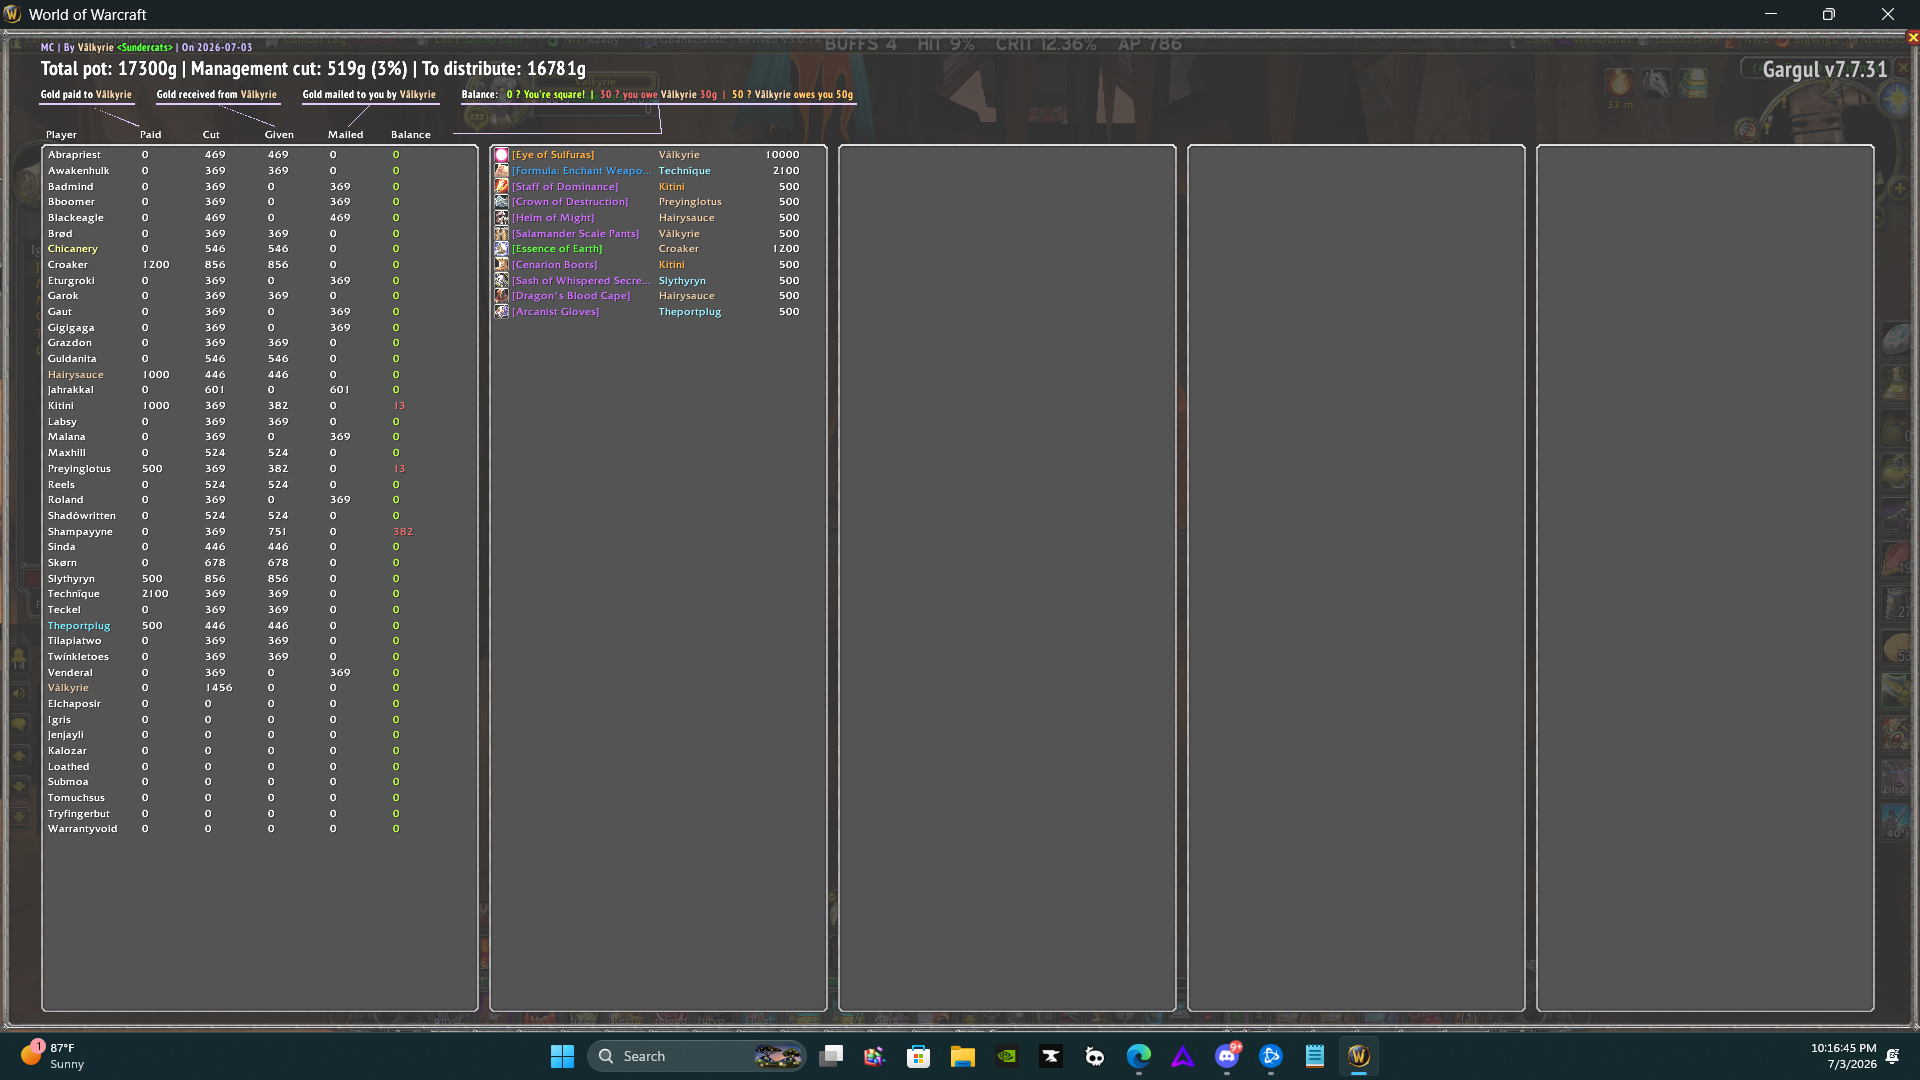Select player Abrapriest in the list
Viewport: 1920px width, 1080px height.
point(74,155)
